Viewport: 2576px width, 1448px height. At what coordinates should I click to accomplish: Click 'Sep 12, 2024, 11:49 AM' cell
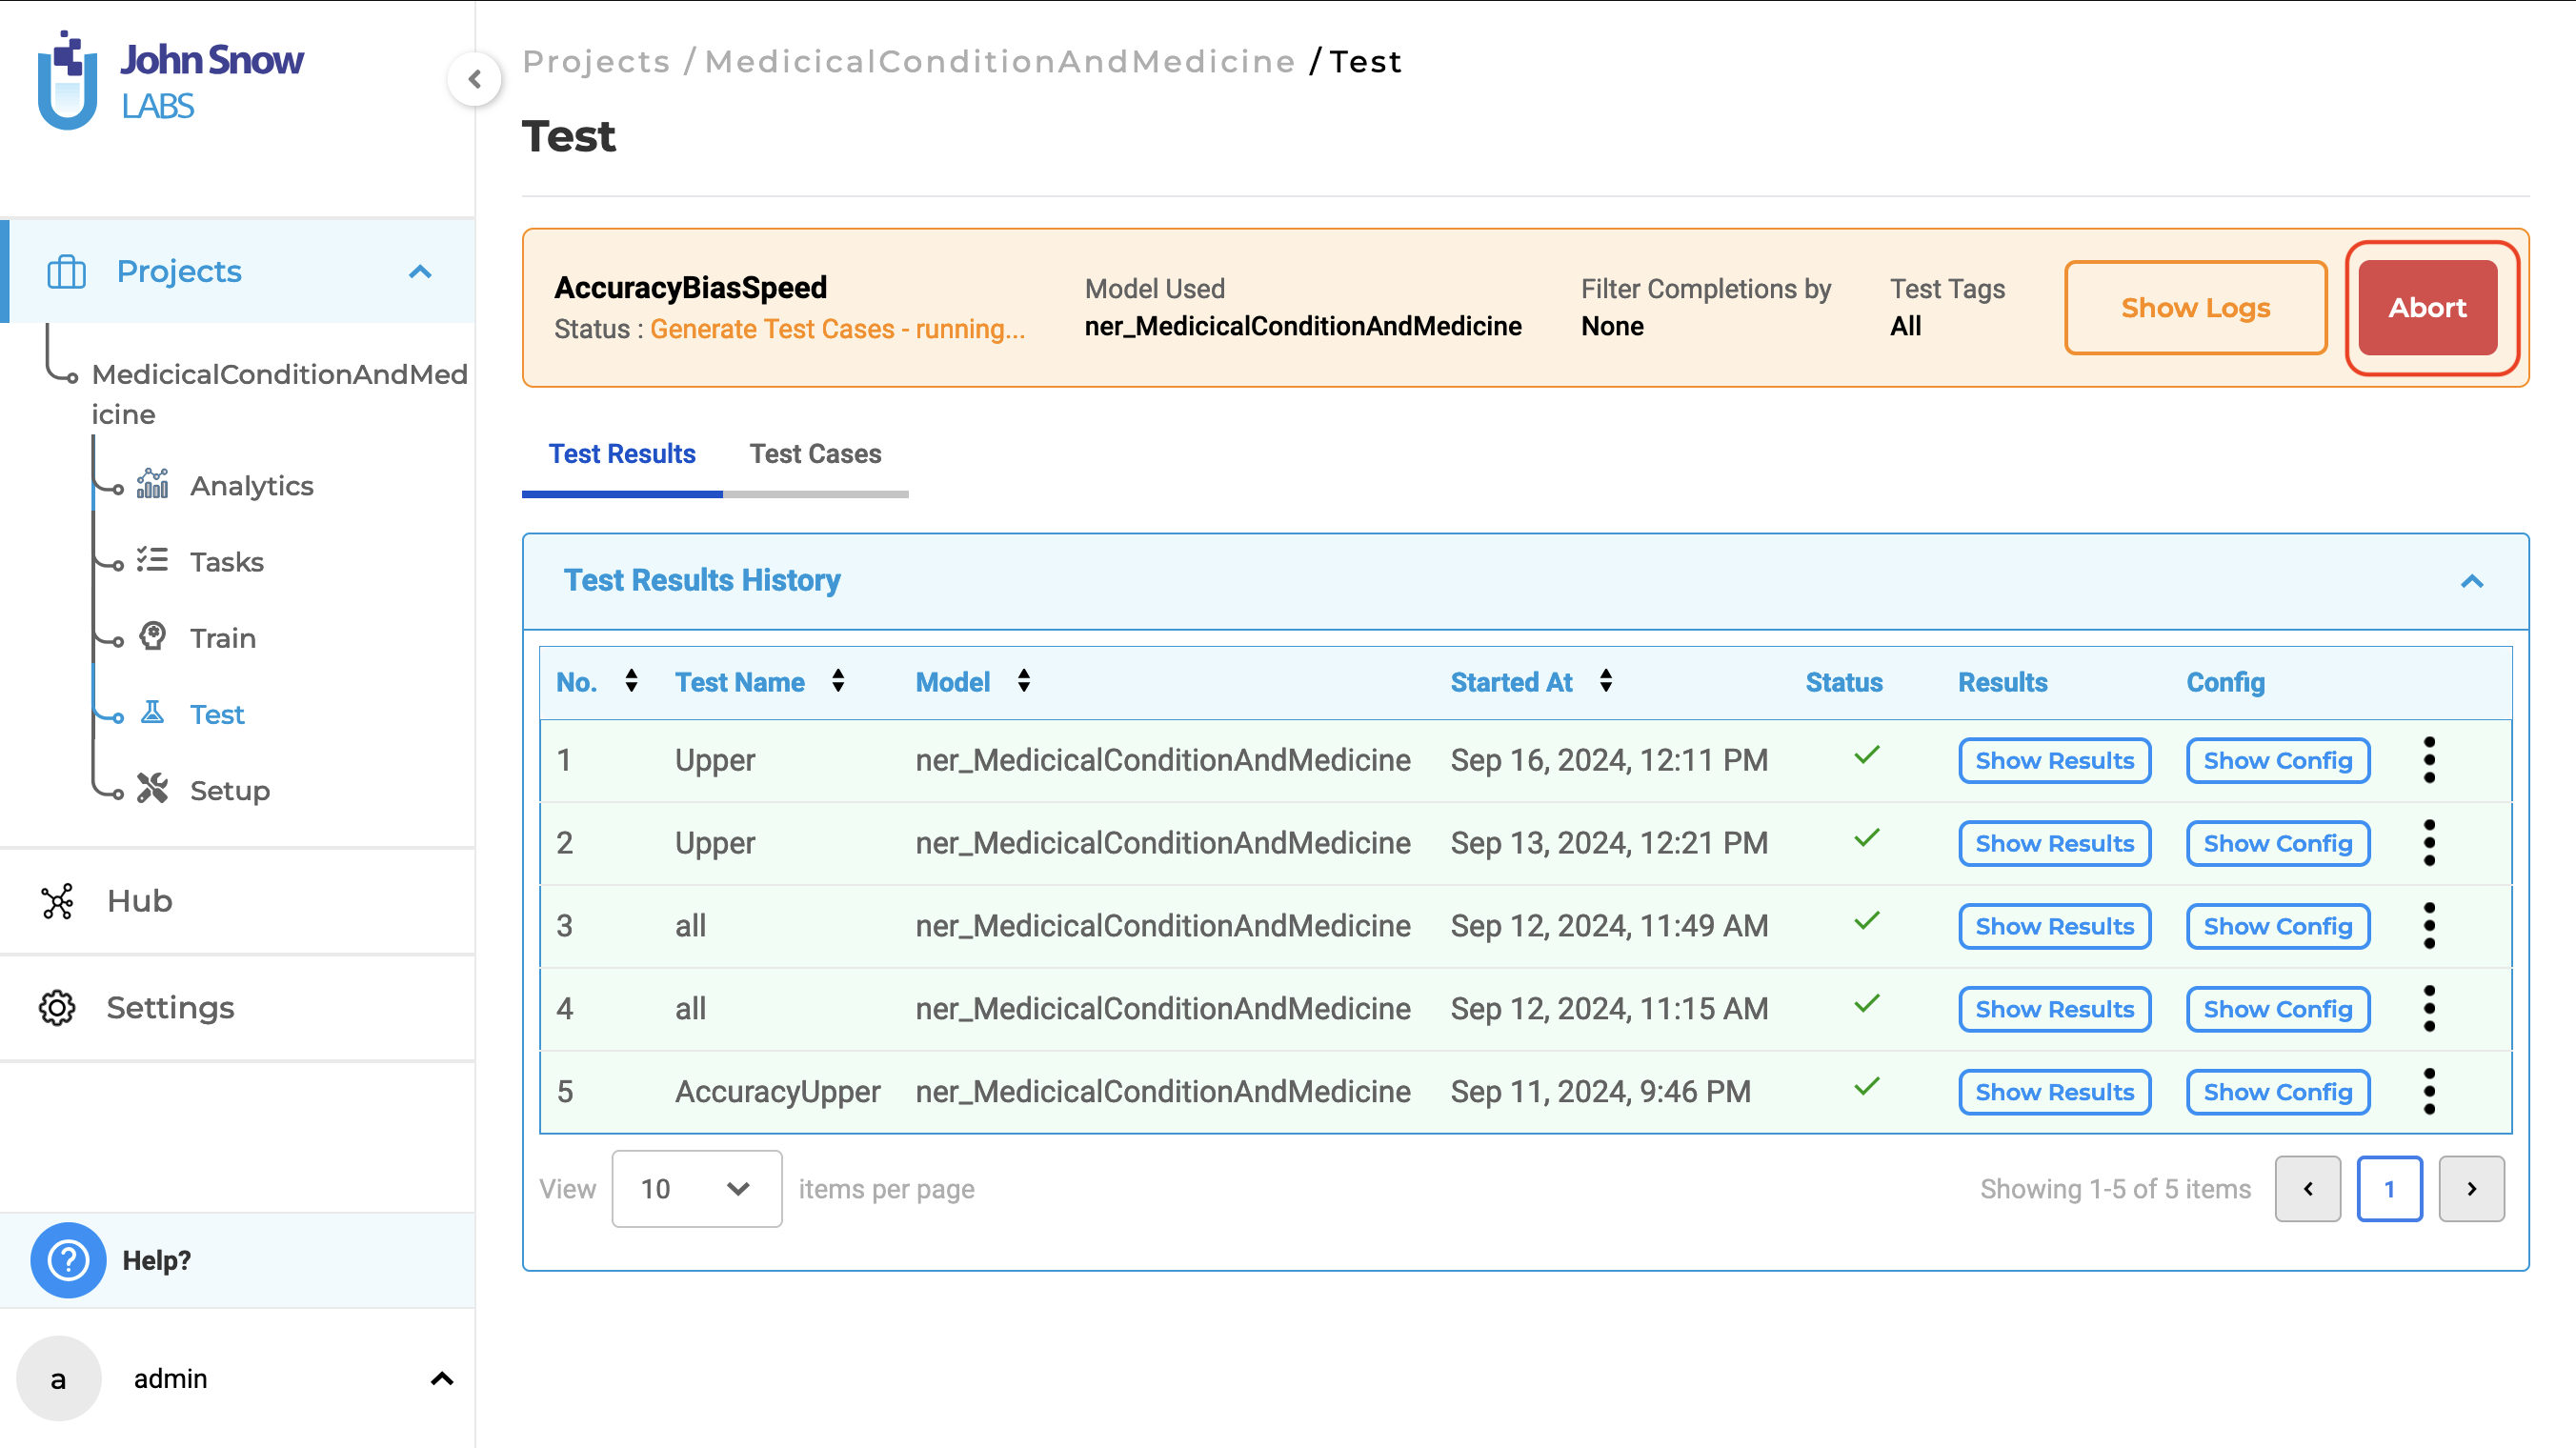[1609, 925]
